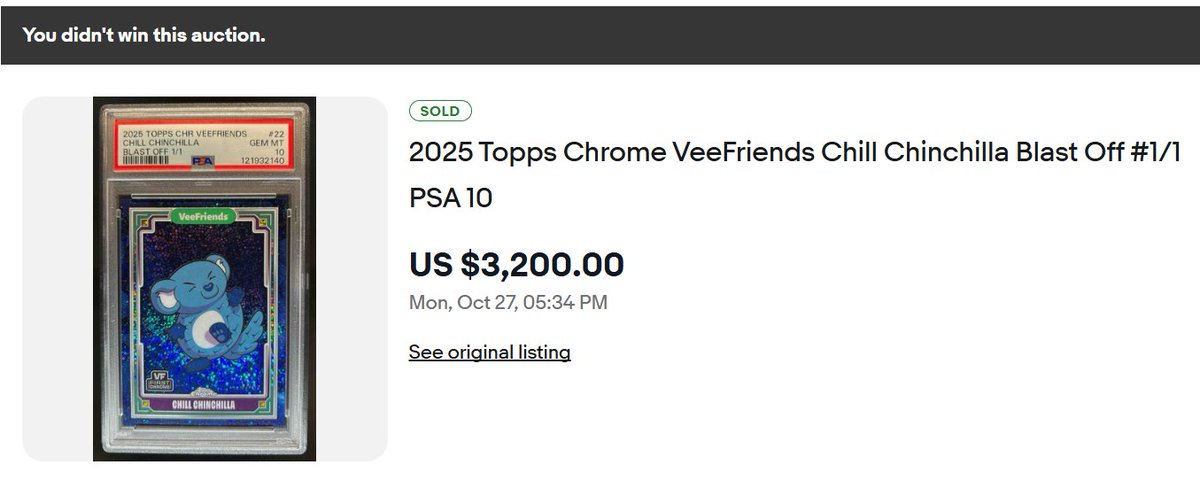Click the green VeeFriends logo on the card

[203, 216]
